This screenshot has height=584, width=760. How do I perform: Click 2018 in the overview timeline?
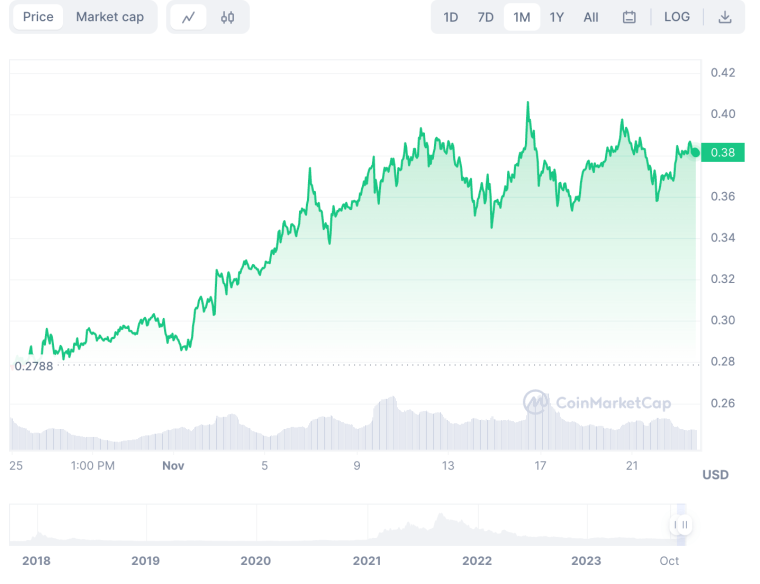pyautogui.click(x=36, y=561)
